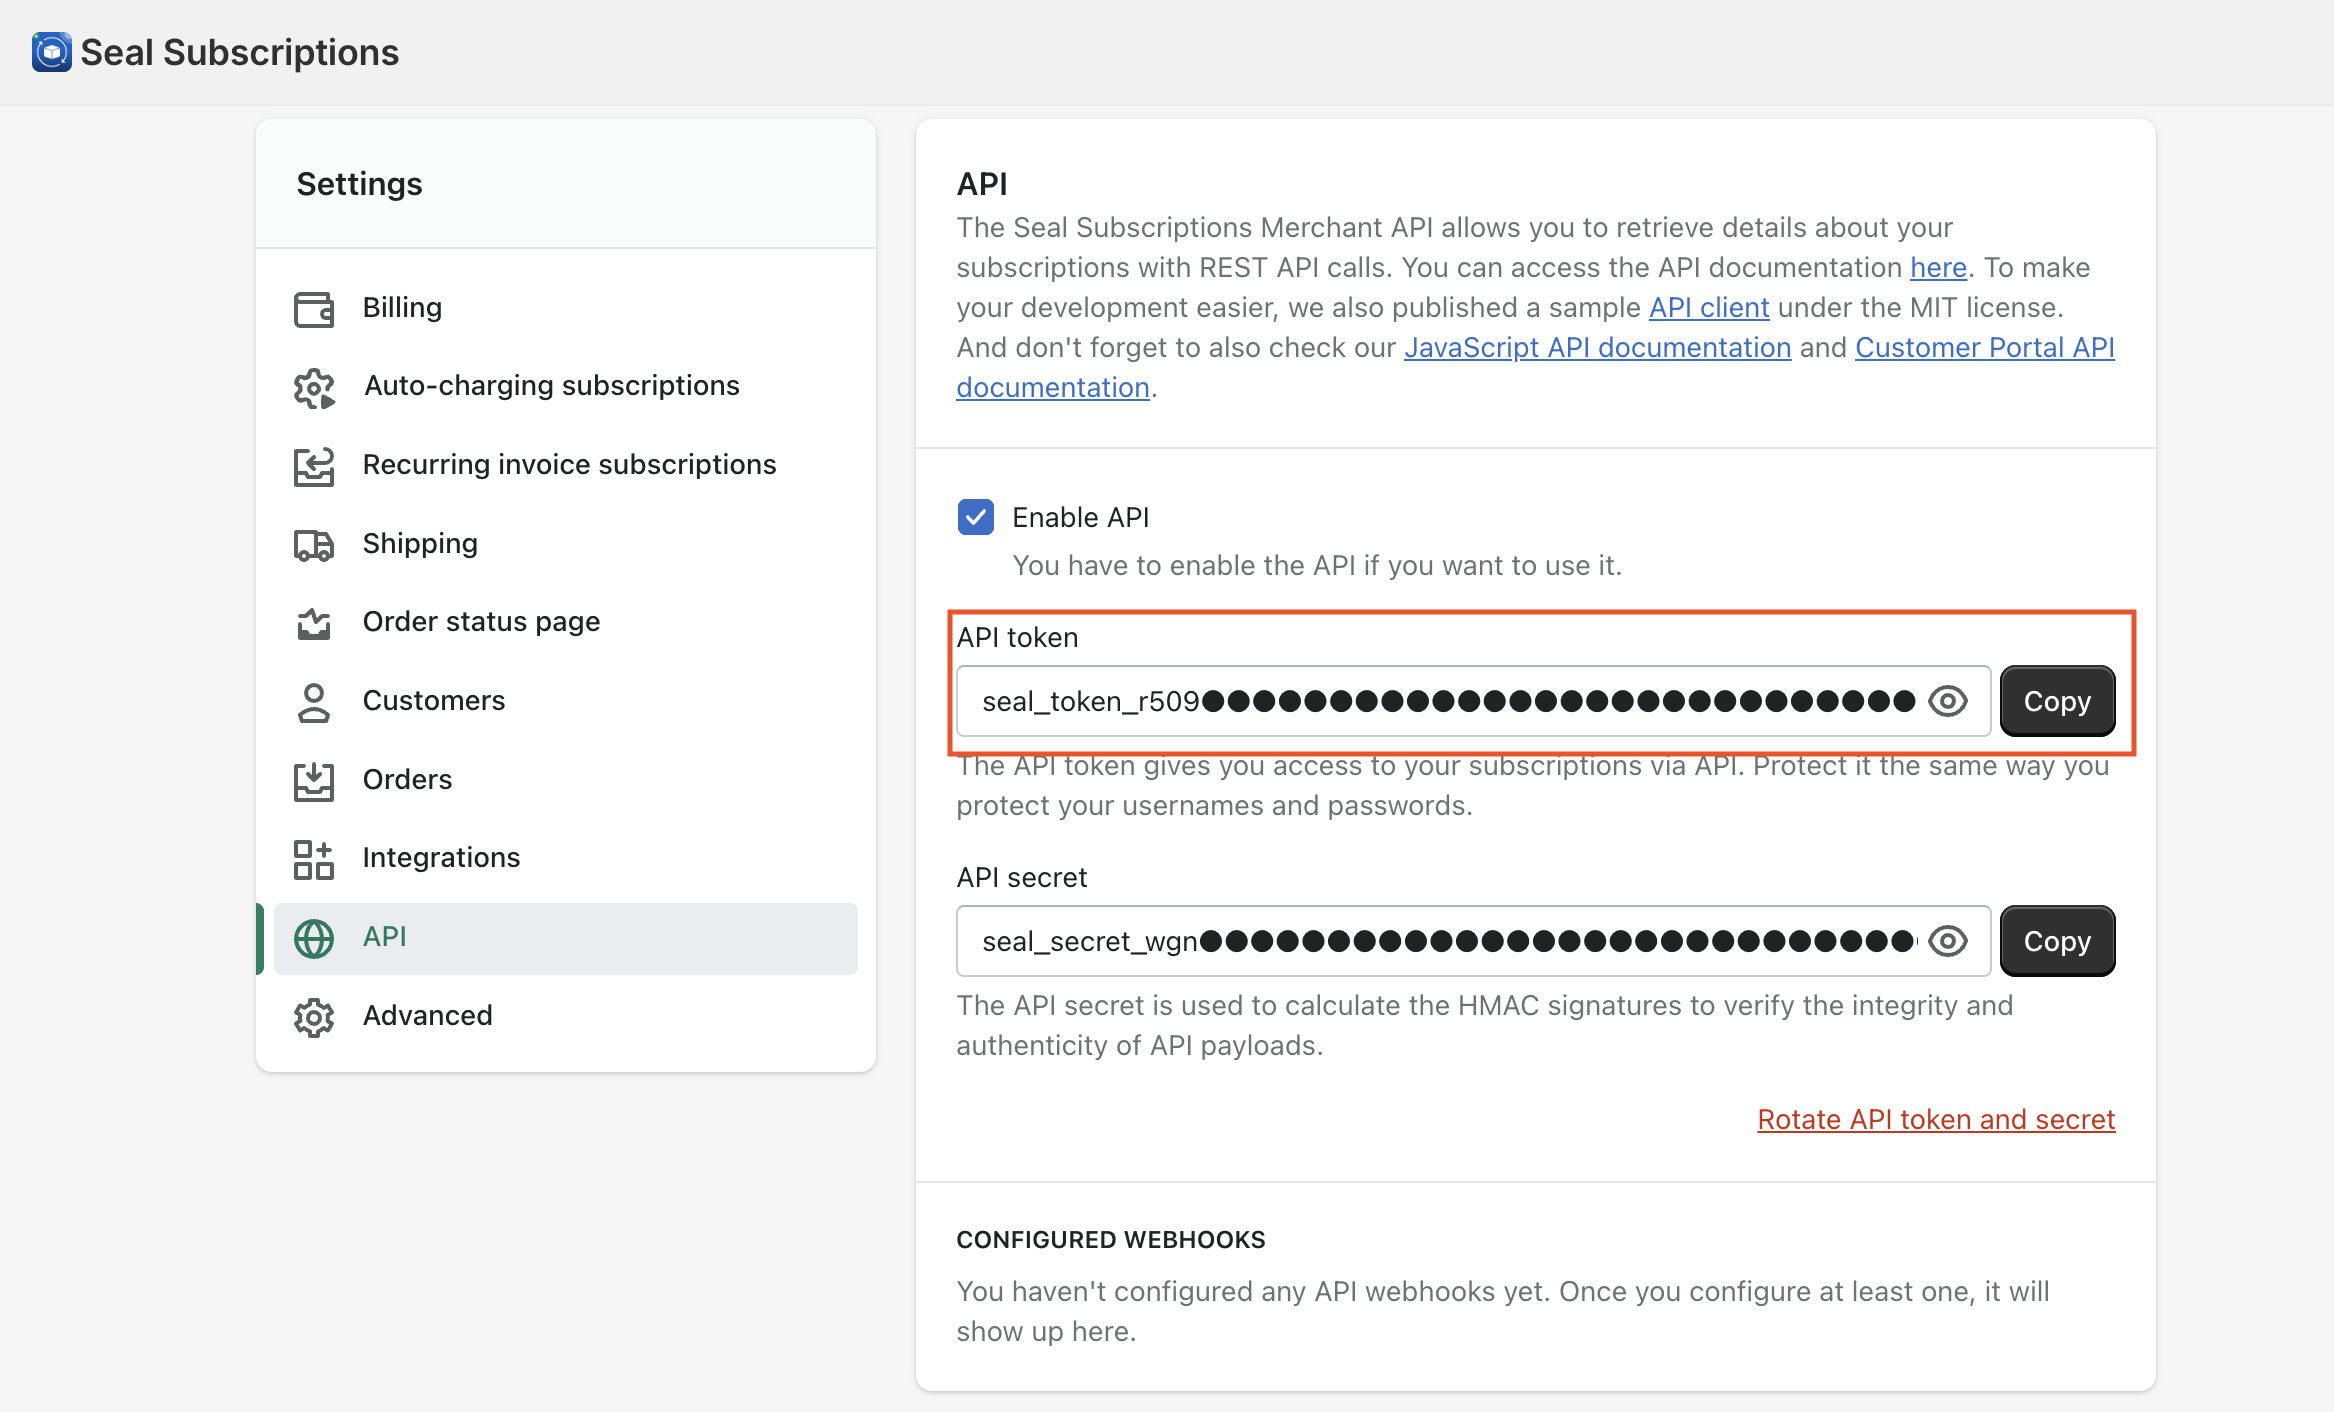
Task: Uncheck the Enable API checkbox
Action: click(x=975, y=517)
